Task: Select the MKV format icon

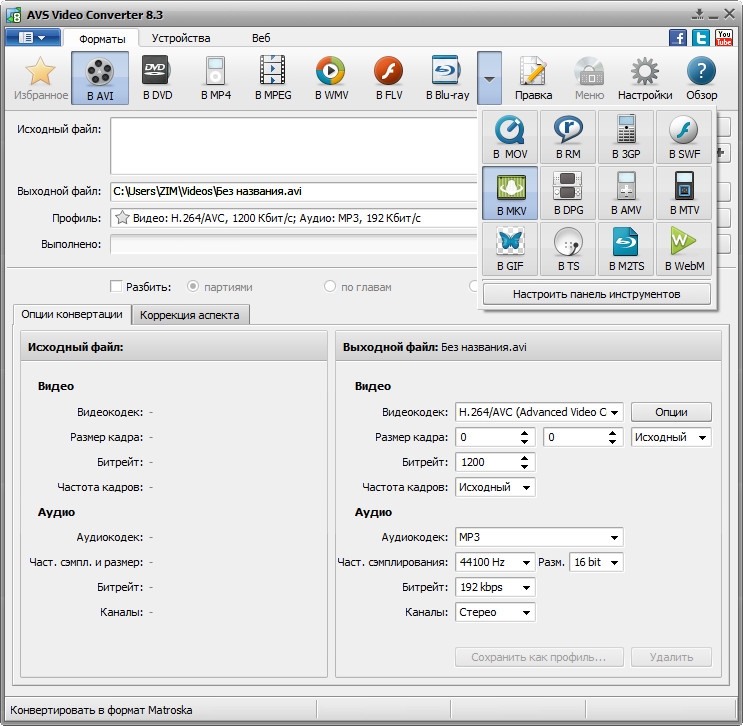Action: [510, 193]
